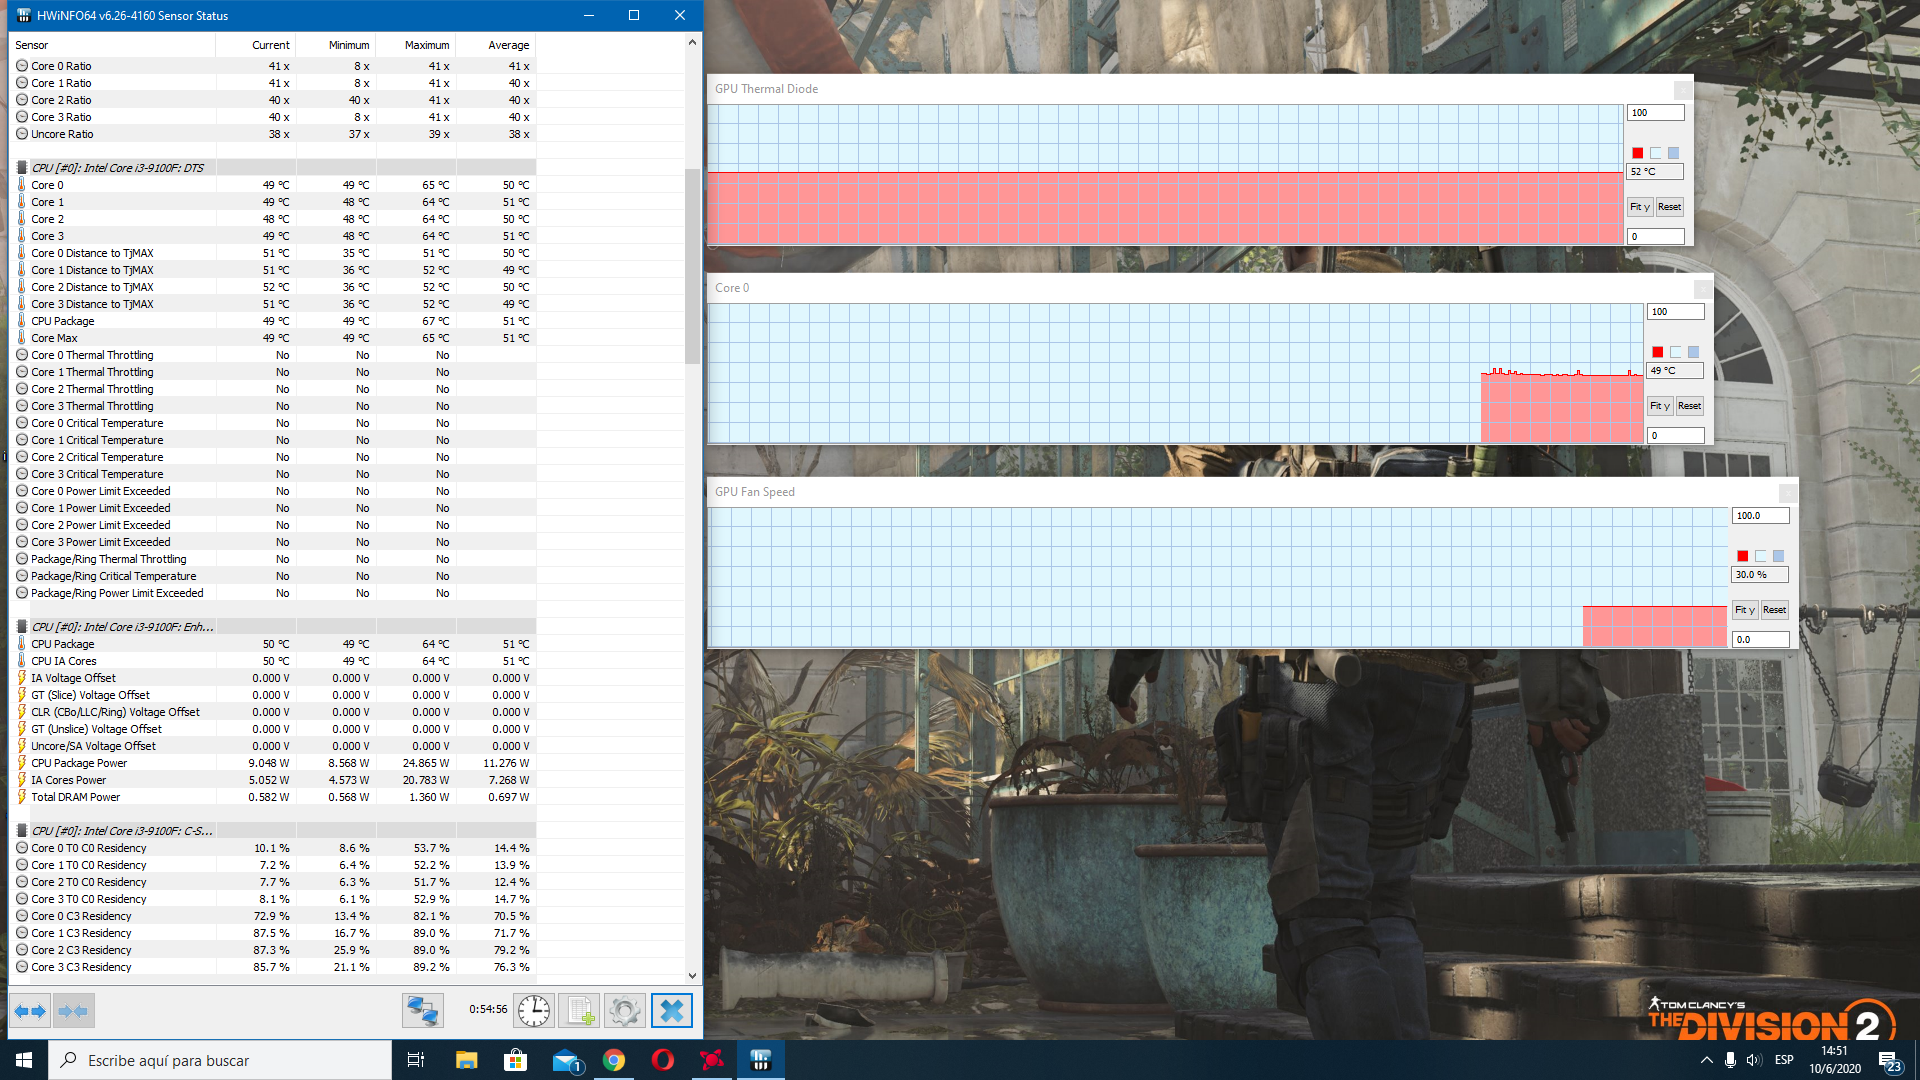Edit GPU Thermal Diode max value field
Image resolution: width=1920 pixels, height=1080 pixels.
coord(1656,113)
